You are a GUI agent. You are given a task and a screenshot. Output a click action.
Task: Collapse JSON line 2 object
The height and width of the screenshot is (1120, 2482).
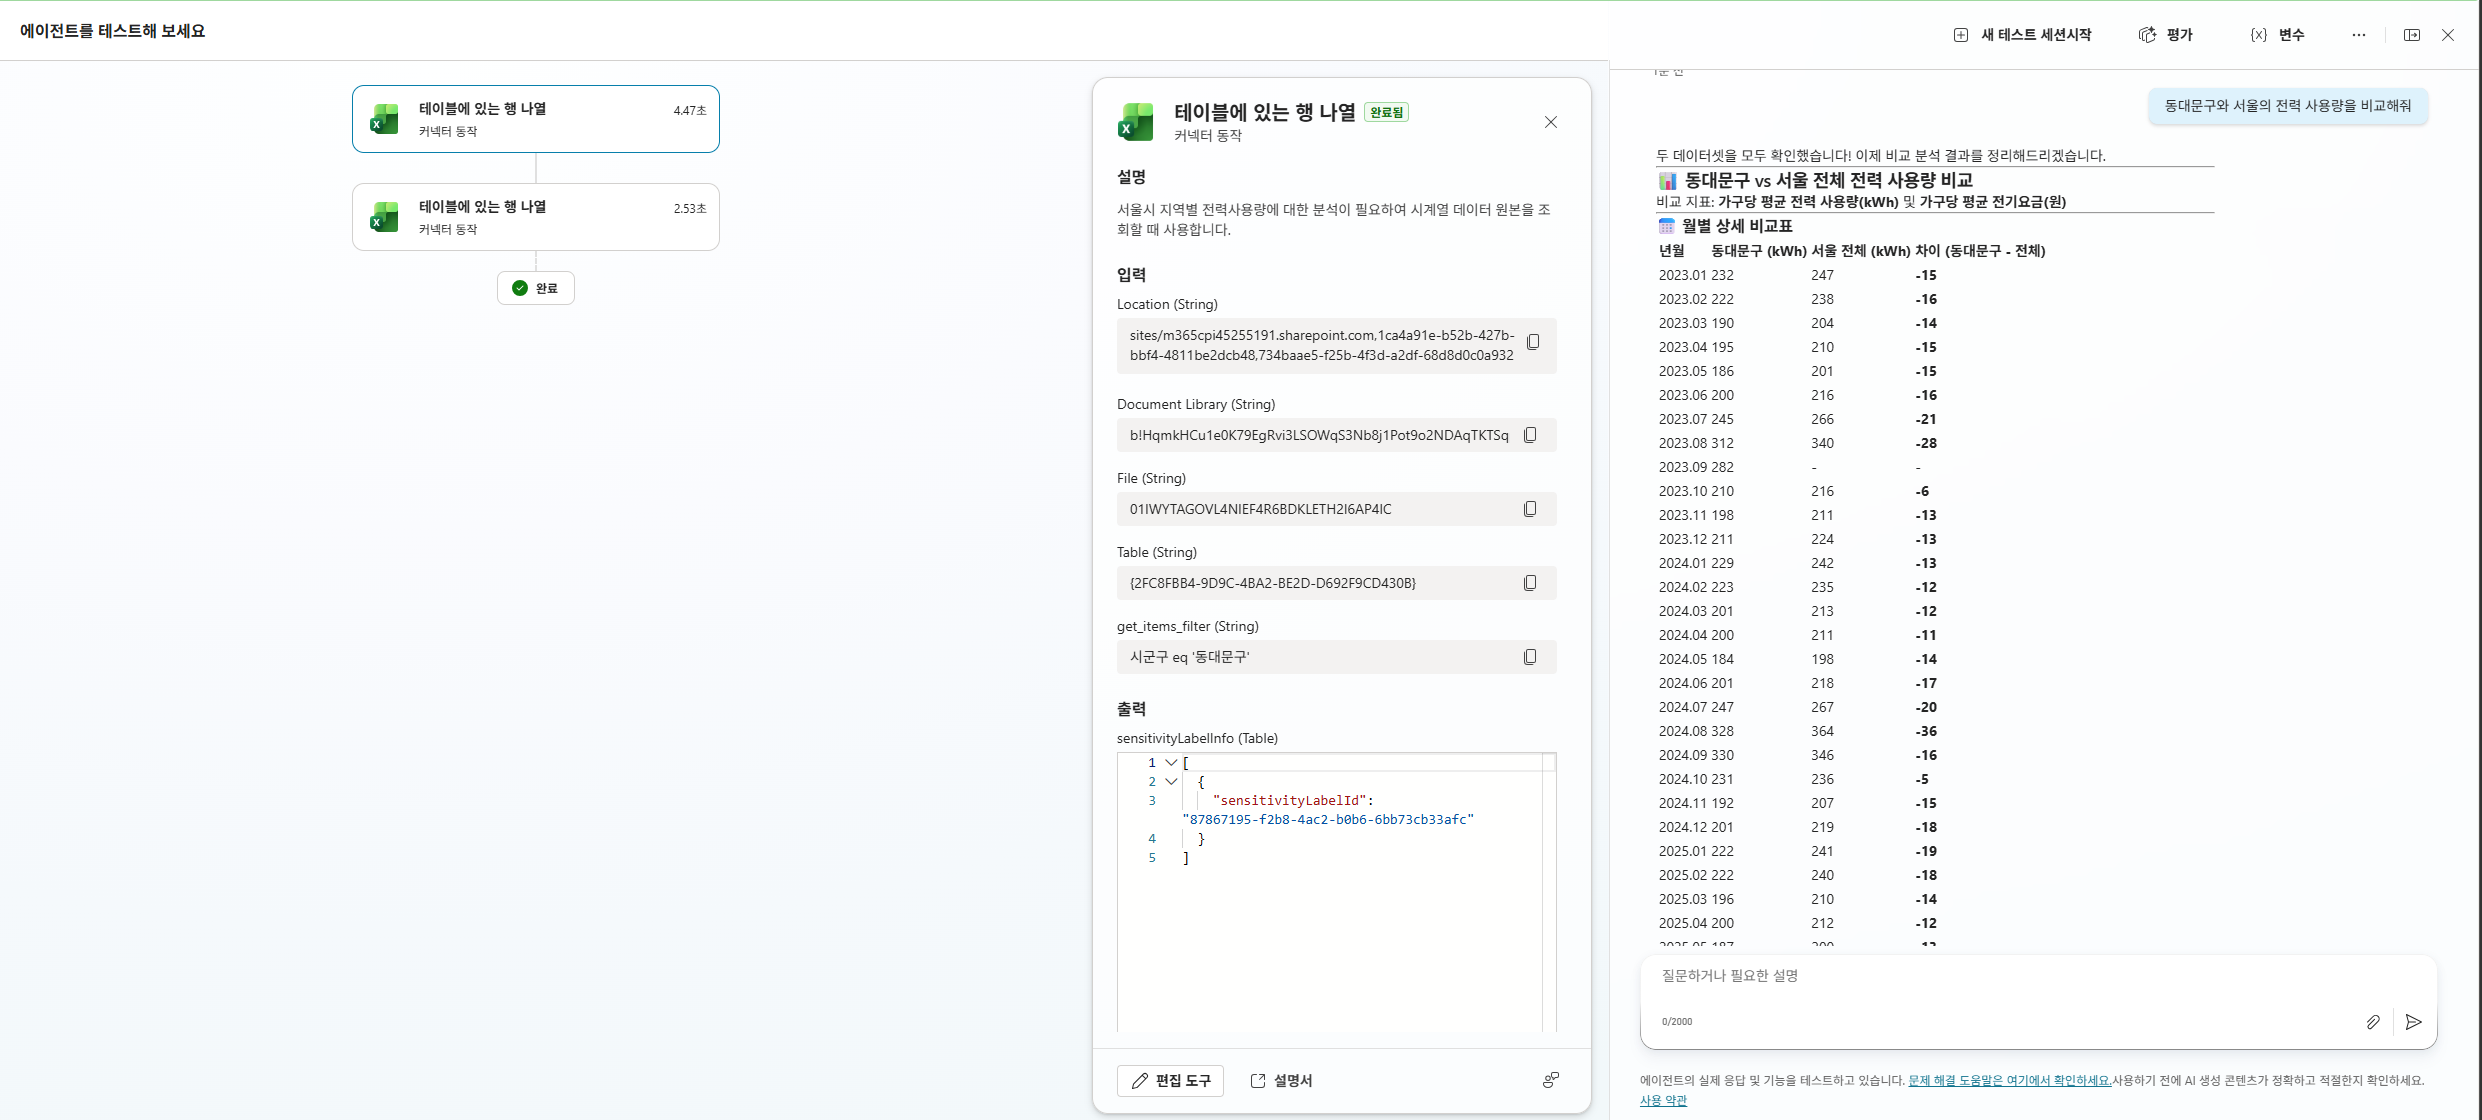pyautogui.click(x=1171, y=782)
